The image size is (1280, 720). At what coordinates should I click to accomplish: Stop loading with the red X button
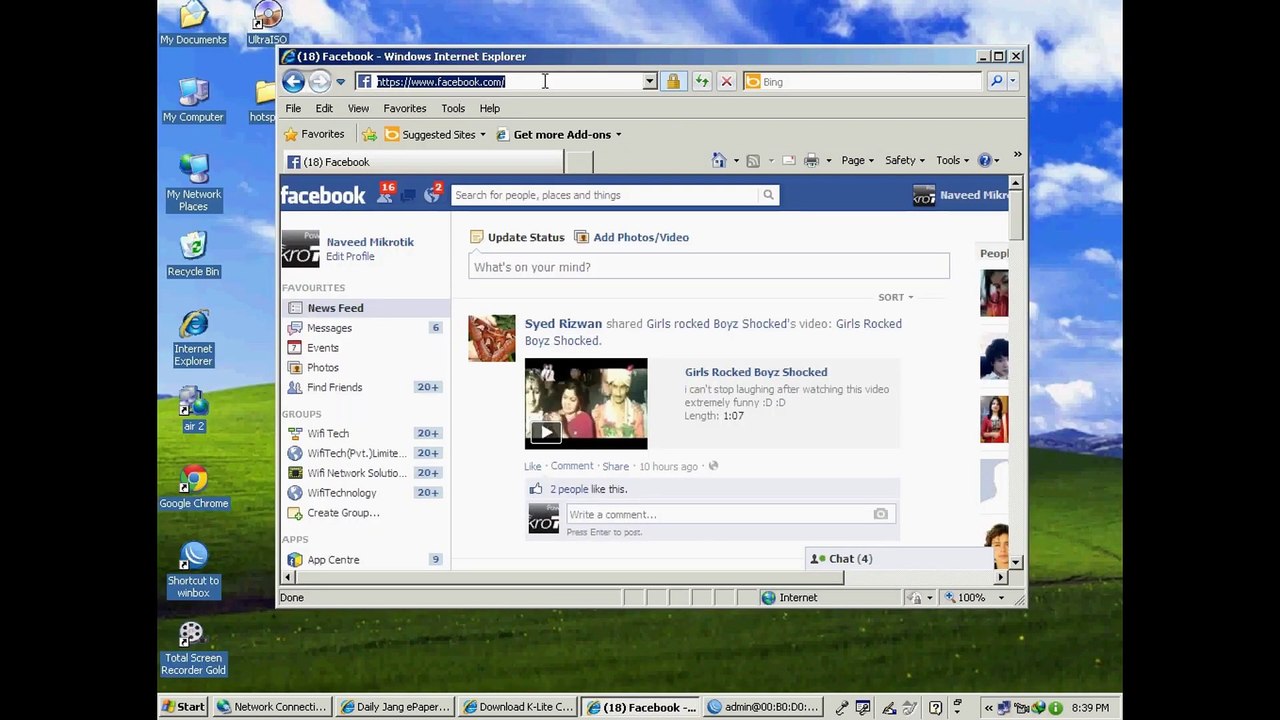727,82
